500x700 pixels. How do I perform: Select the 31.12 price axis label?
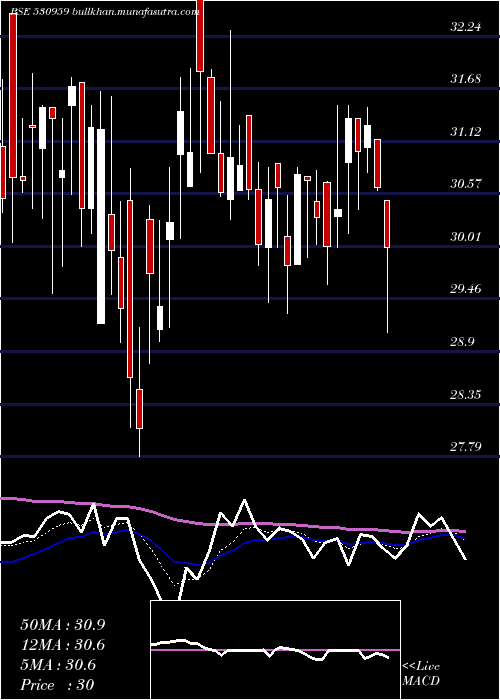pyautogui.click(x=466, y=132)
